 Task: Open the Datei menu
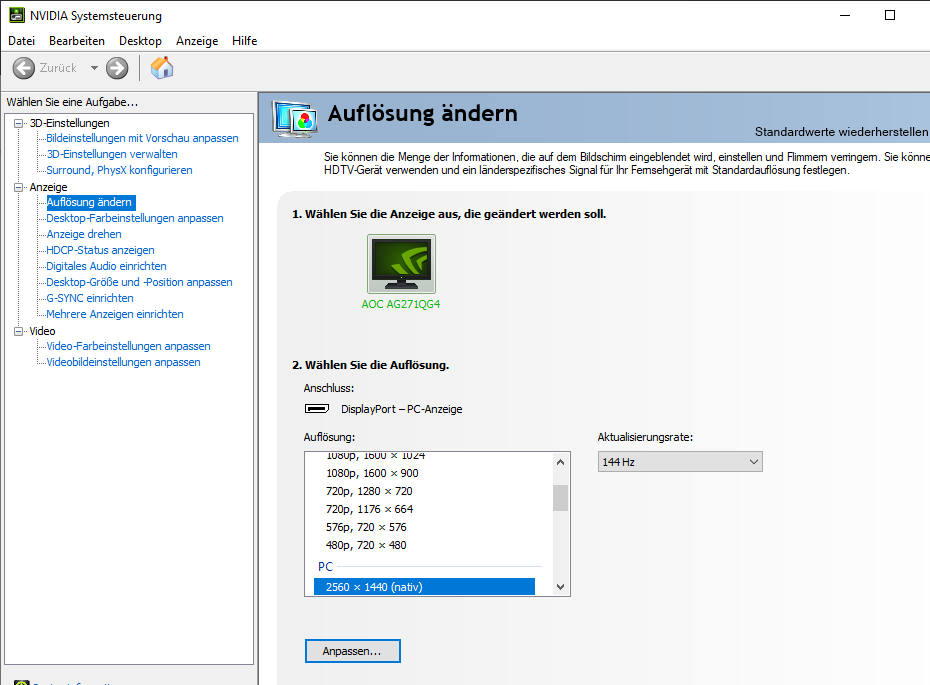click(21, 41)
